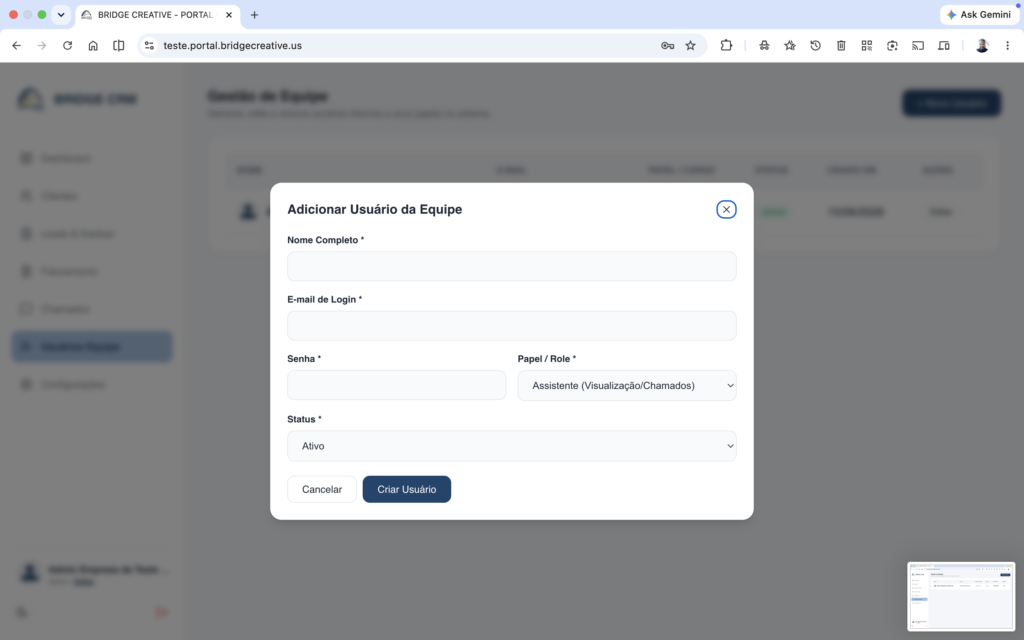Click into the Senha password field
1024x640 pixels.
[x=396, y=385]
